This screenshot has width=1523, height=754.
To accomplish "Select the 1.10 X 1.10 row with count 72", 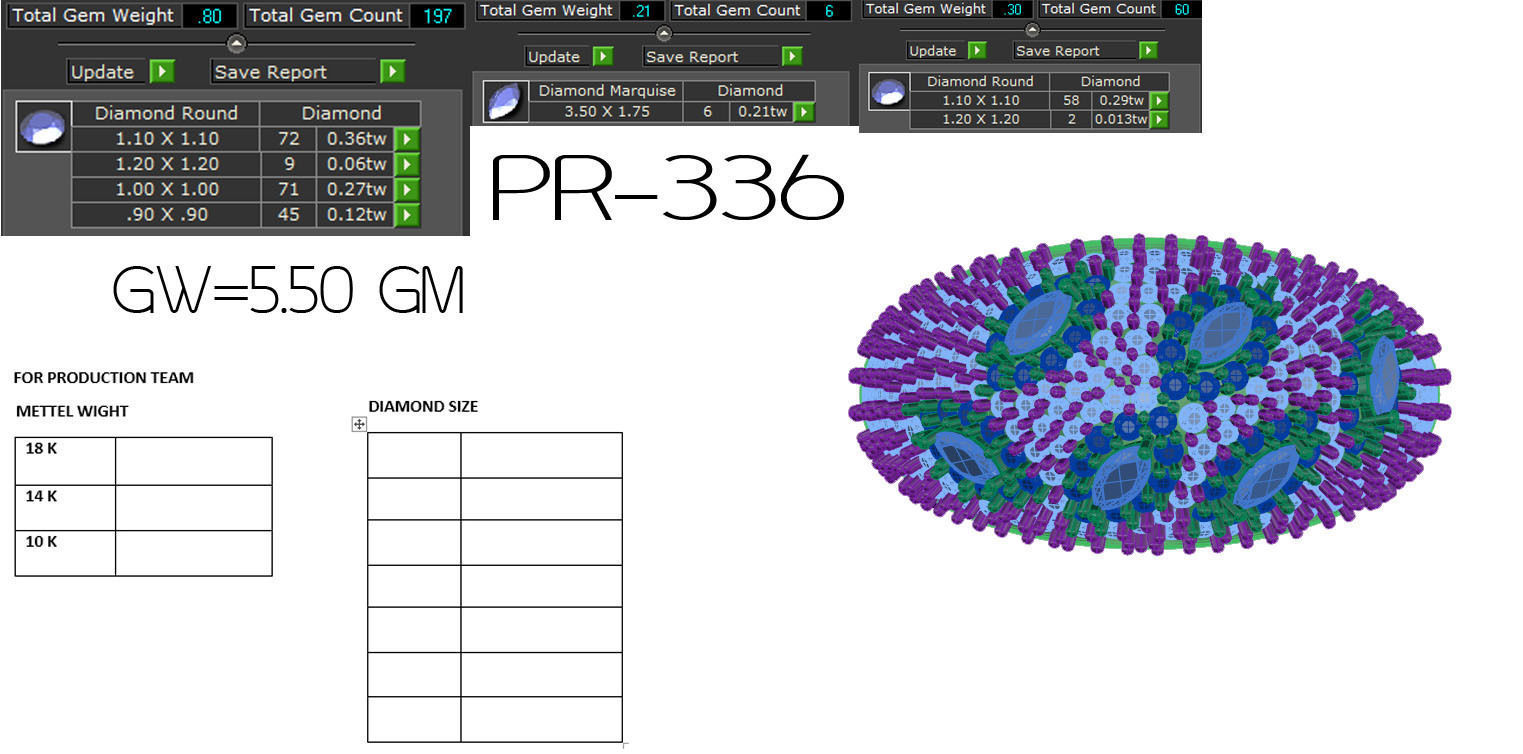I will 233,139.
